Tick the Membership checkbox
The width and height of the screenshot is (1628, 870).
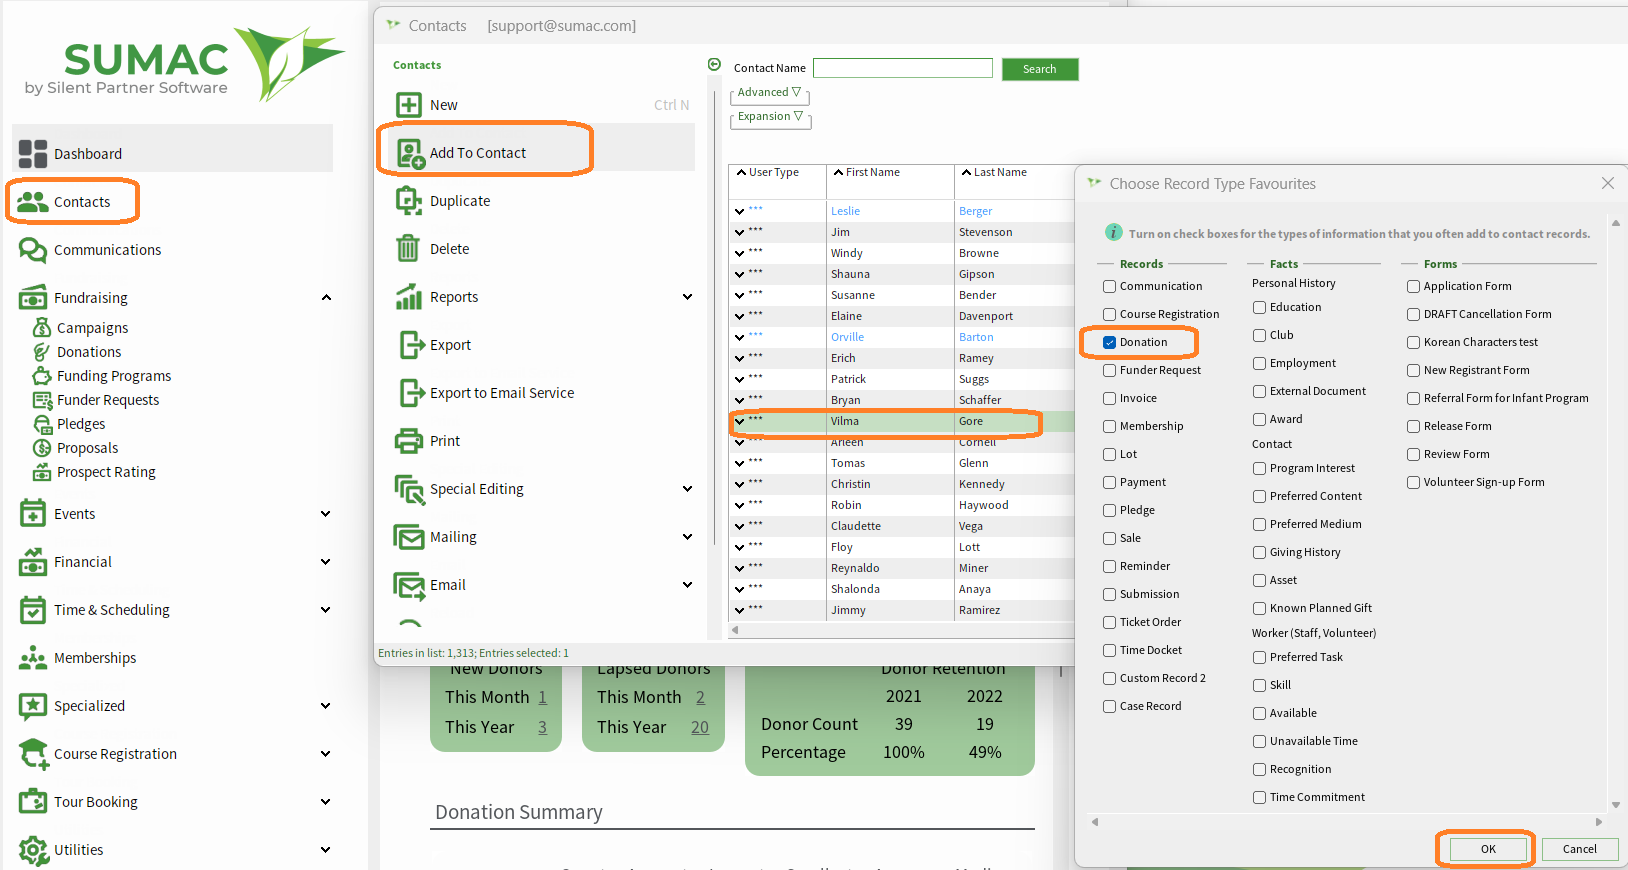pos(1109,426)
